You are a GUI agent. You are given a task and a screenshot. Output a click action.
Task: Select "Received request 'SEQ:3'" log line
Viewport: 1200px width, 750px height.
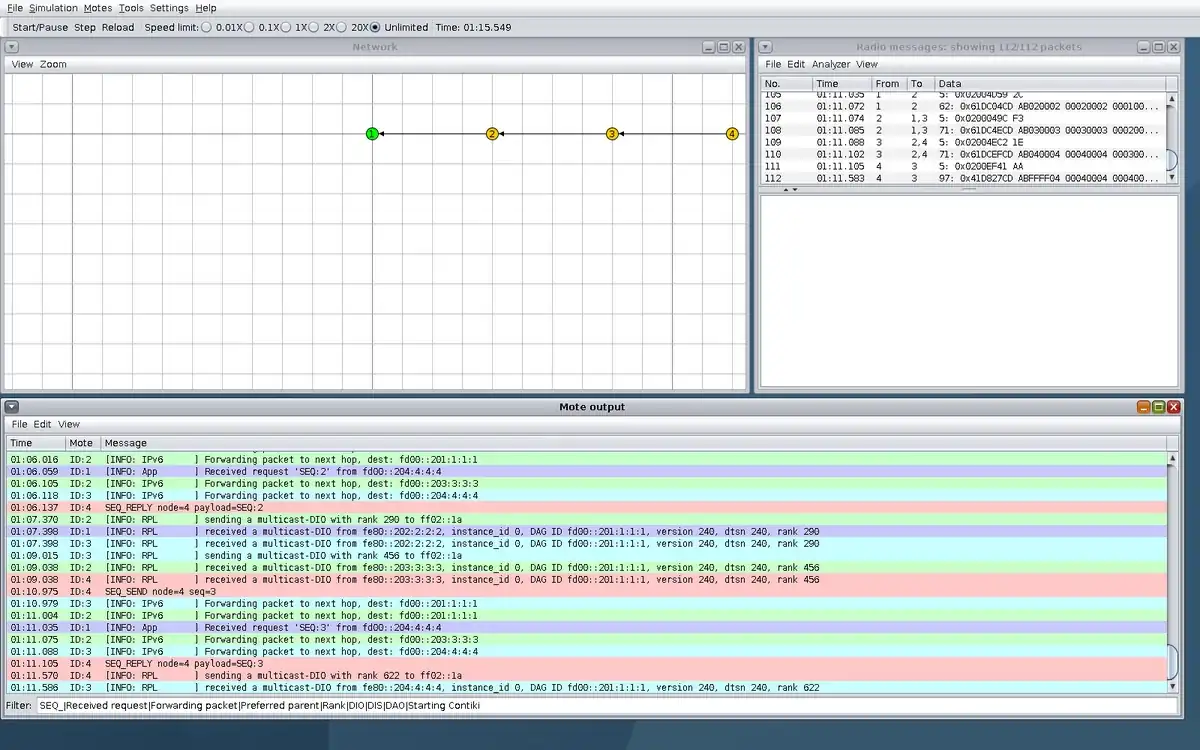[x=587, y=628]
